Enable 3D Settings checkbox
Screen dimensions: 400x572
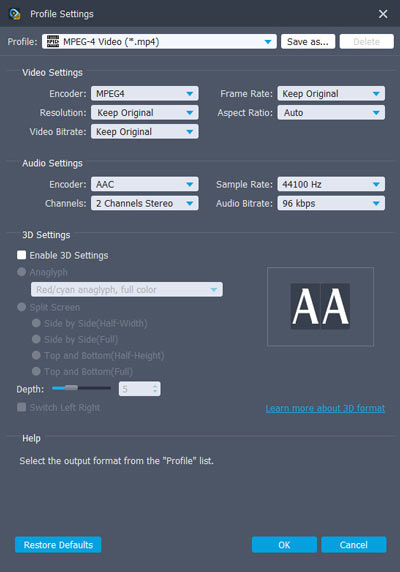coord(22,255)
